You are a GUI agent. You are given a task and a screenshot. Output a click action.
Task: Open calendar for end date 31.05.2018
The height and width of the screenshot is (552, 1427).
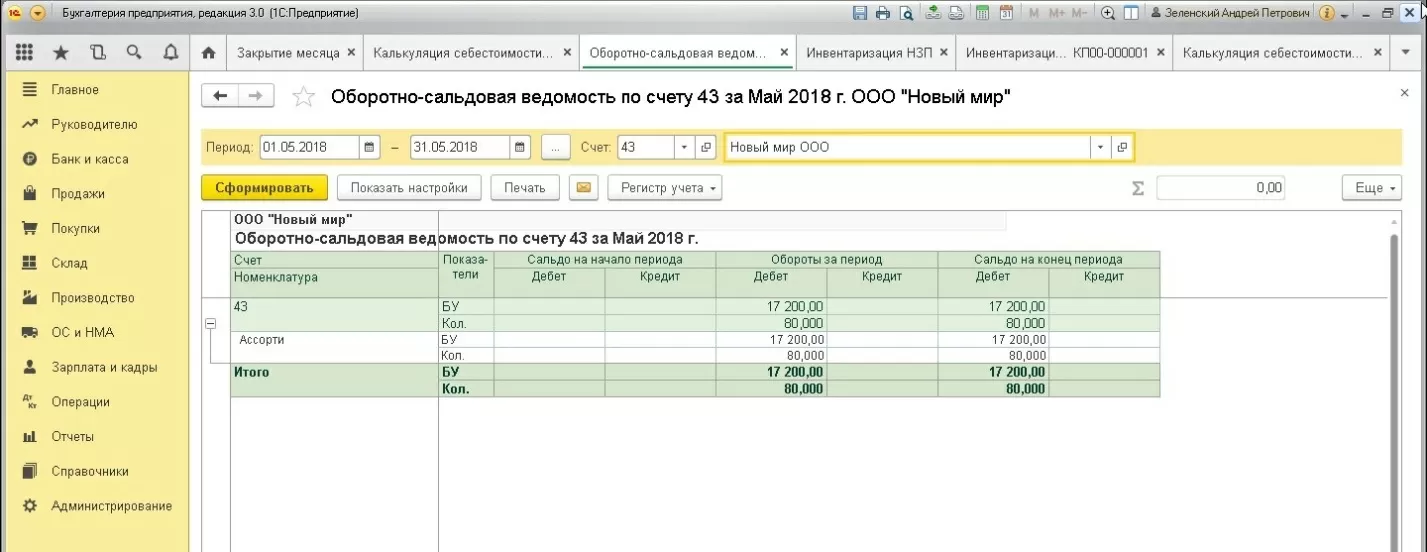pyautogui.click(x=520, y=147)
